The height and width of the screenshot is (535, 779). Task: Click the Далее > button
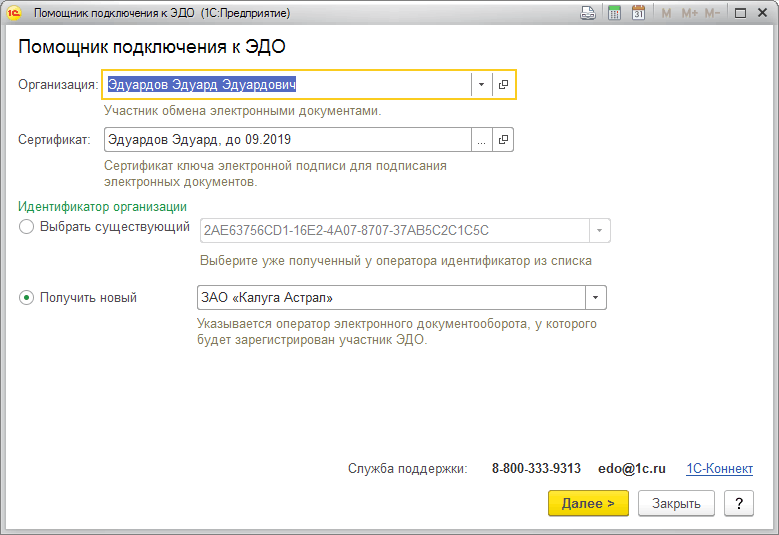(588, 503)
